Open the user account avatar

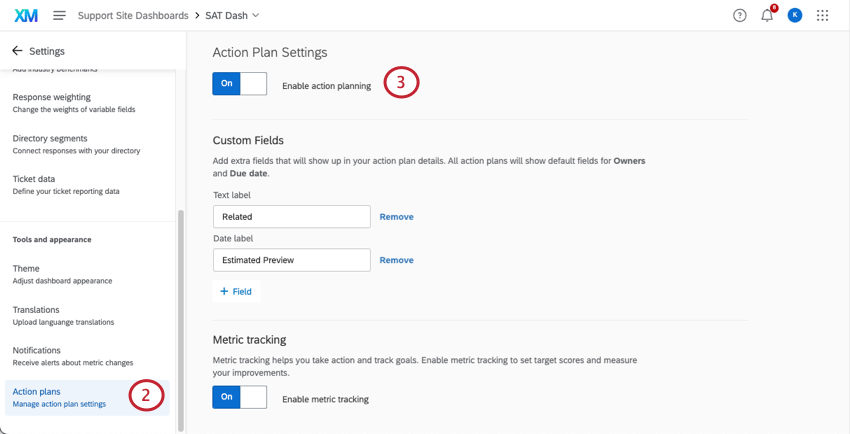[x=794, y=15]
